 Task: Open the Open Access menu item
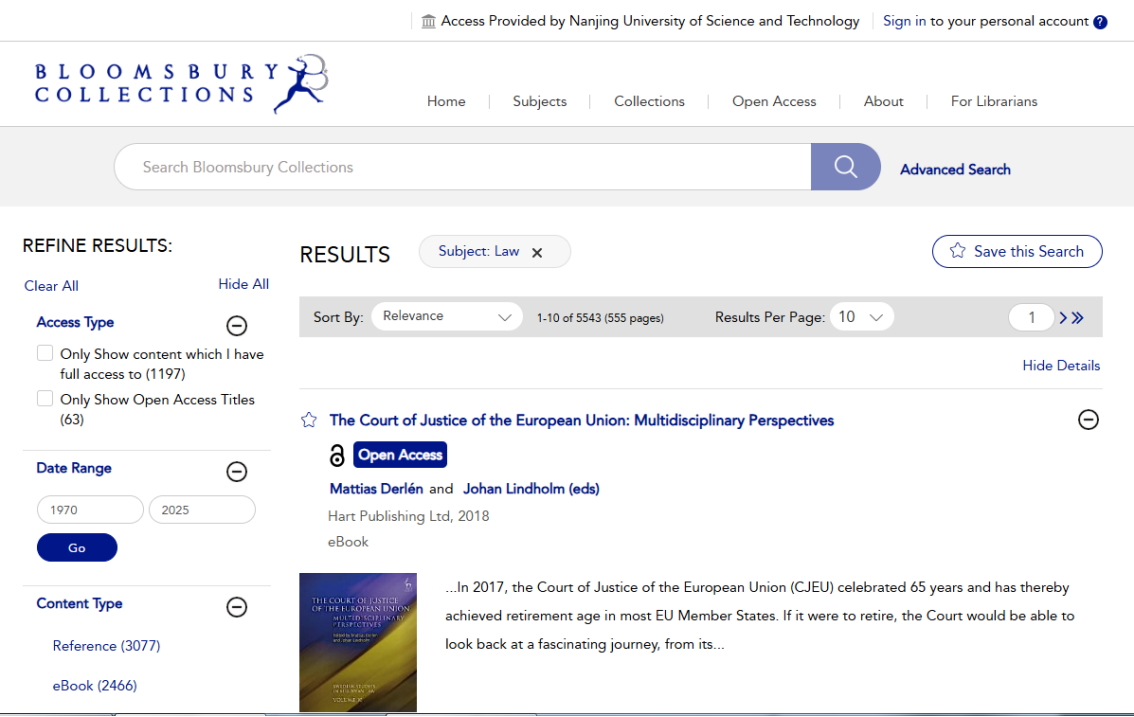[x=774, y=101]
